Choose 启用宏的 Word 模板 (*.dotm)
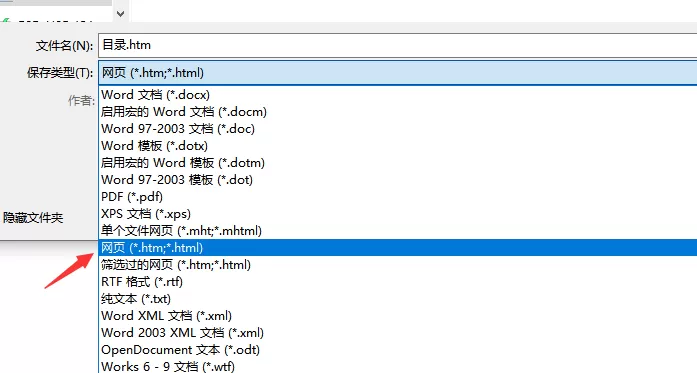Viewport: 697px width, 373px height. (x=397, y=163)
